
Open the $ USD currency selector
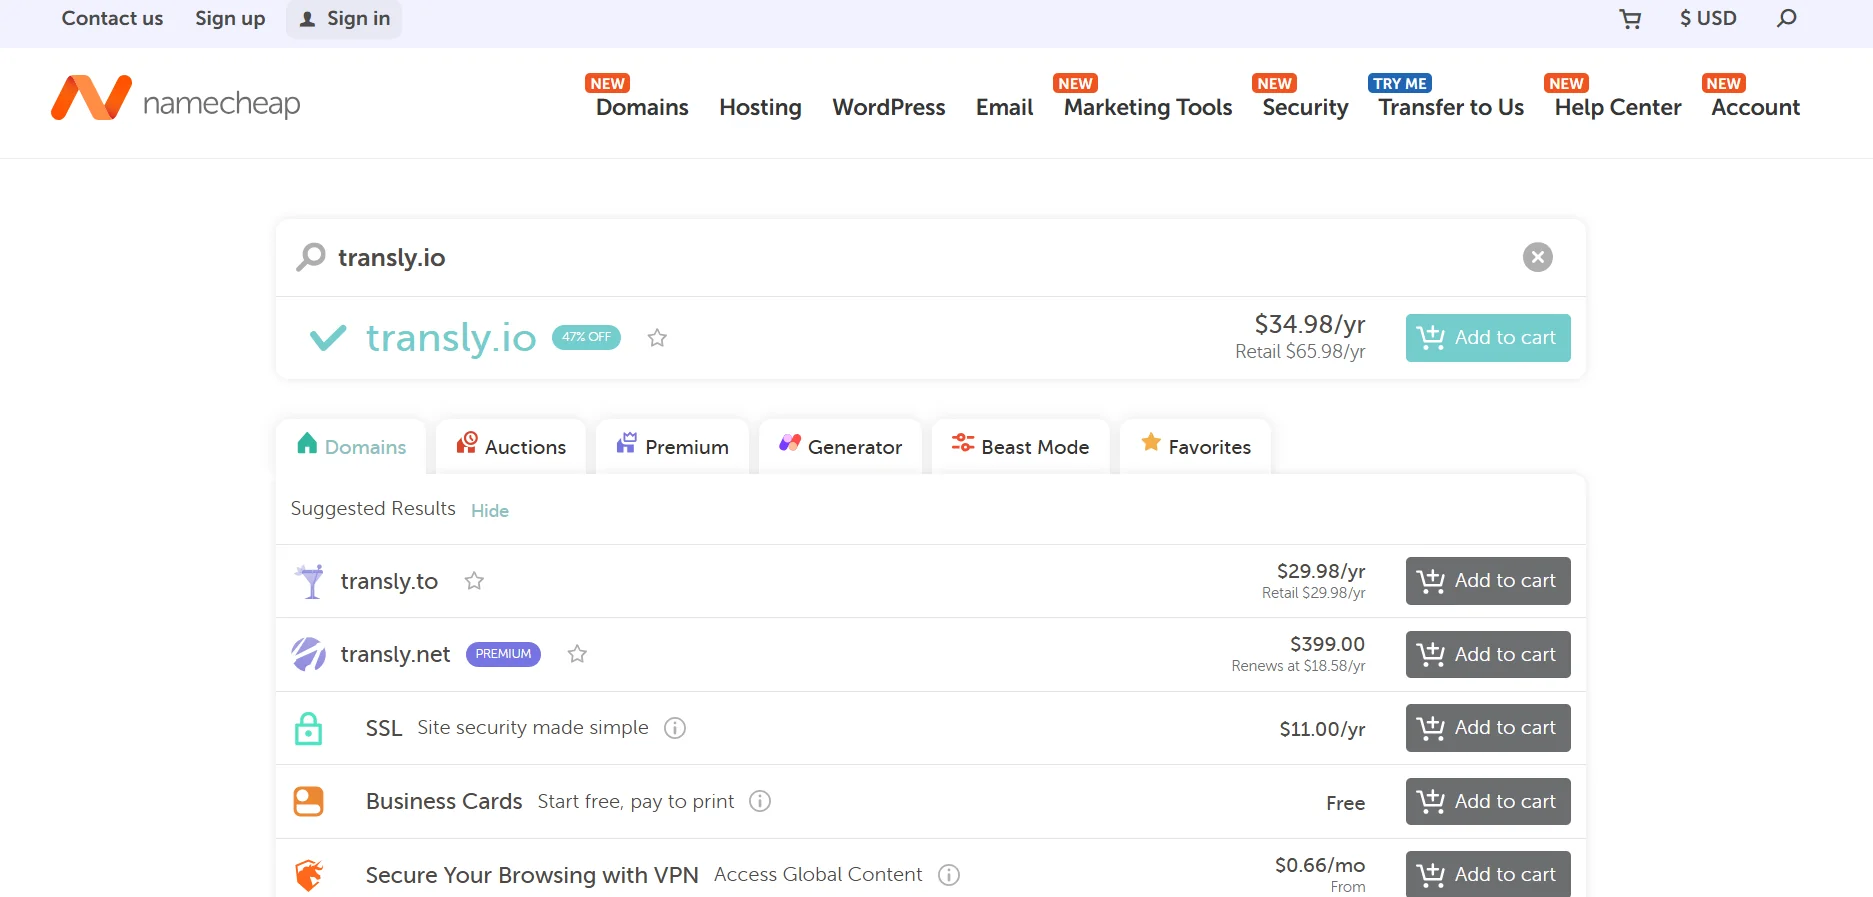[1708, 18]
